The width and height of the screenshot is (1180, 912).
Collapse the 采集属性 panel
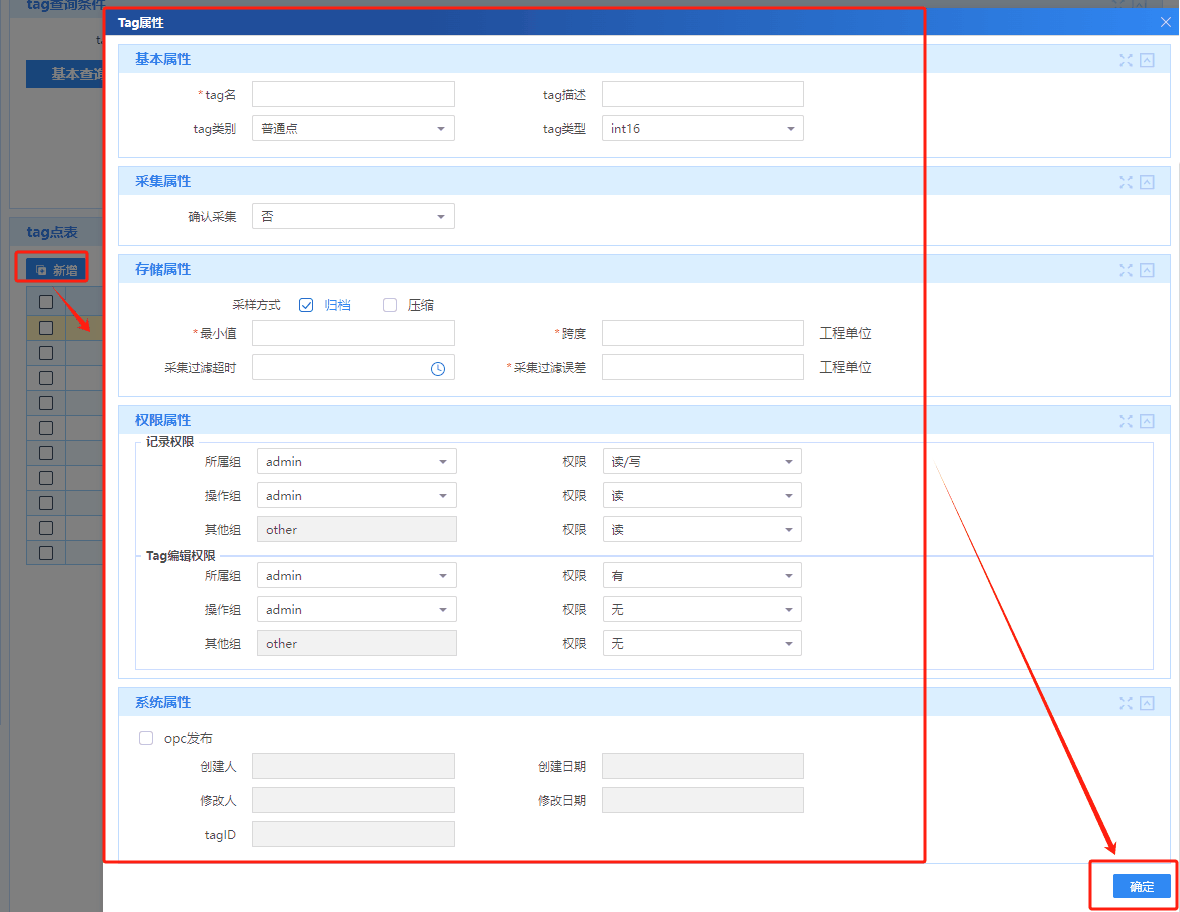(1147, 182)
